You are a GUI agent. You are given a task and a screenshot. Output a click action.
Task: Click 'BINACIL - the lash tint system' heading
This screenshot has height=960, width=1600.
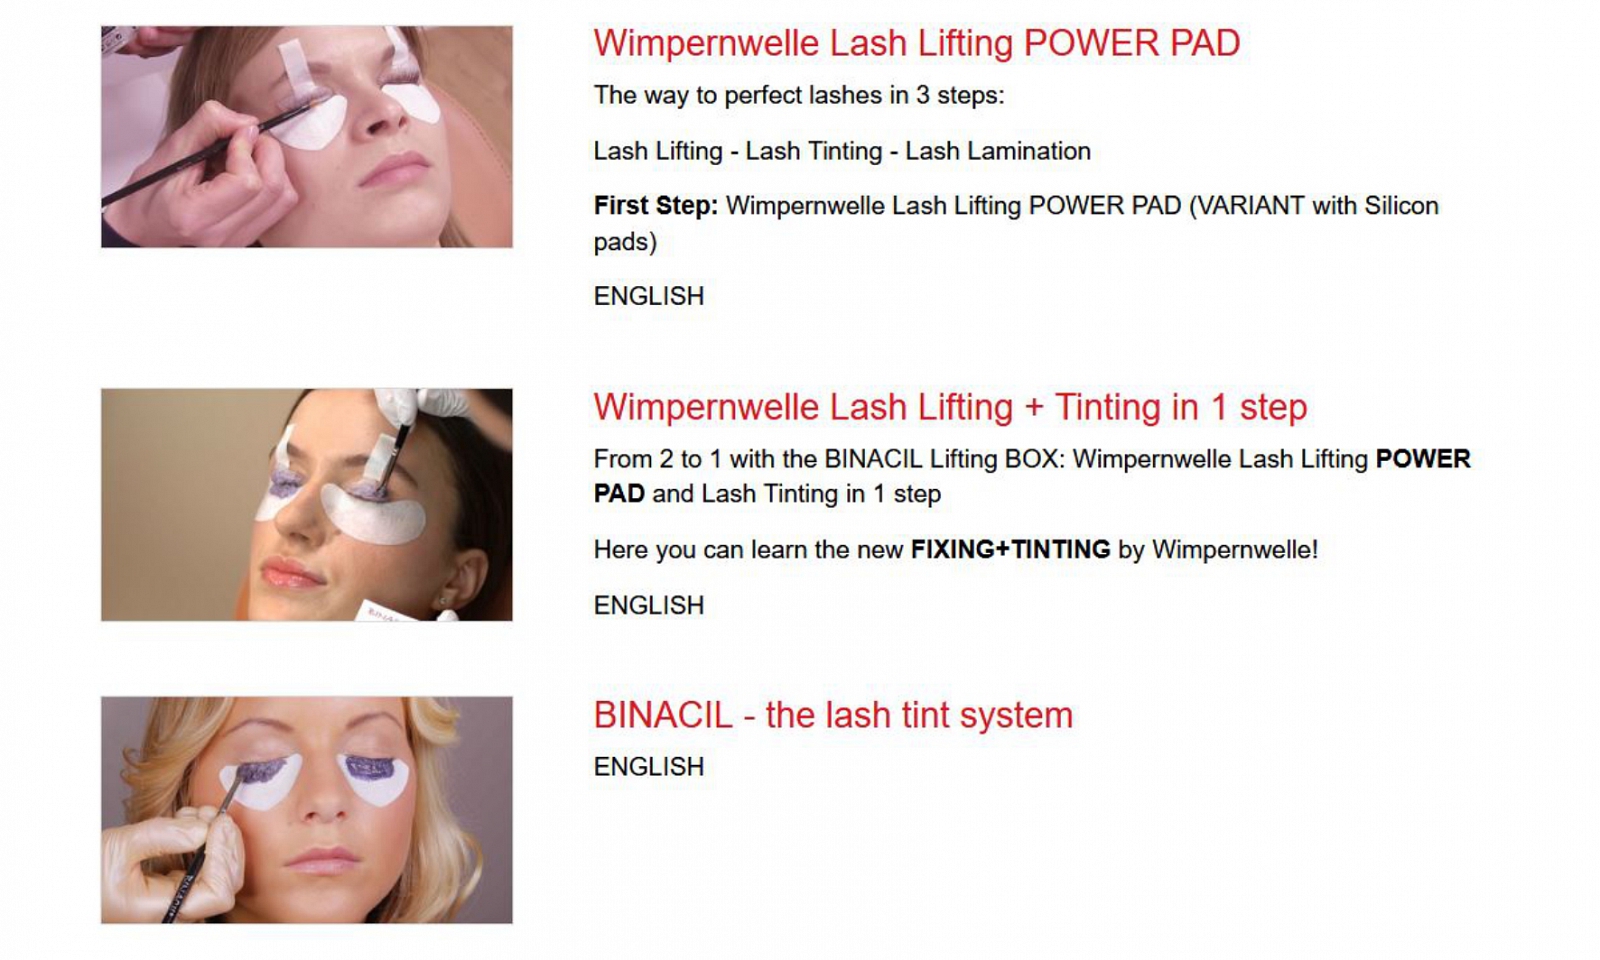(x=833, y=715)
